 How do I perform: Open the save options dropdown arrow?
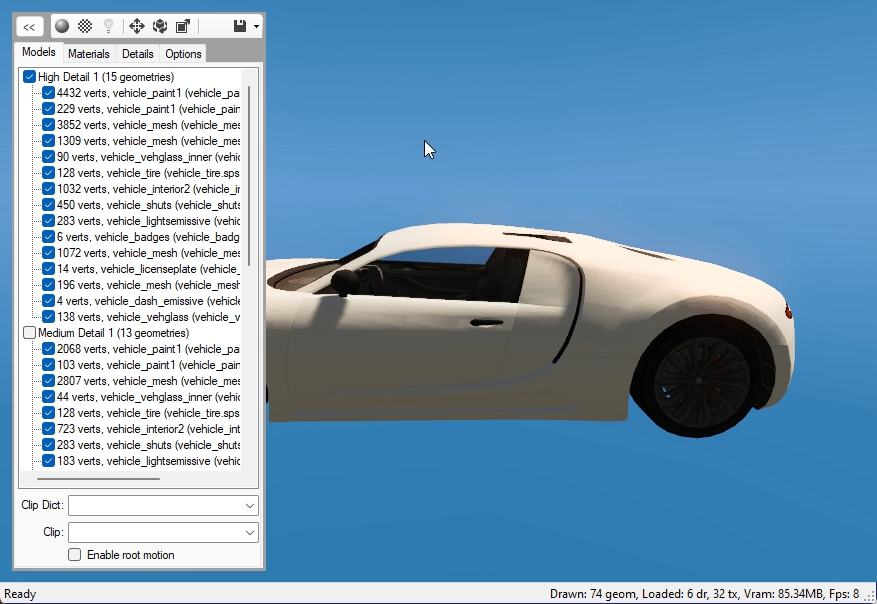point(257,26)
